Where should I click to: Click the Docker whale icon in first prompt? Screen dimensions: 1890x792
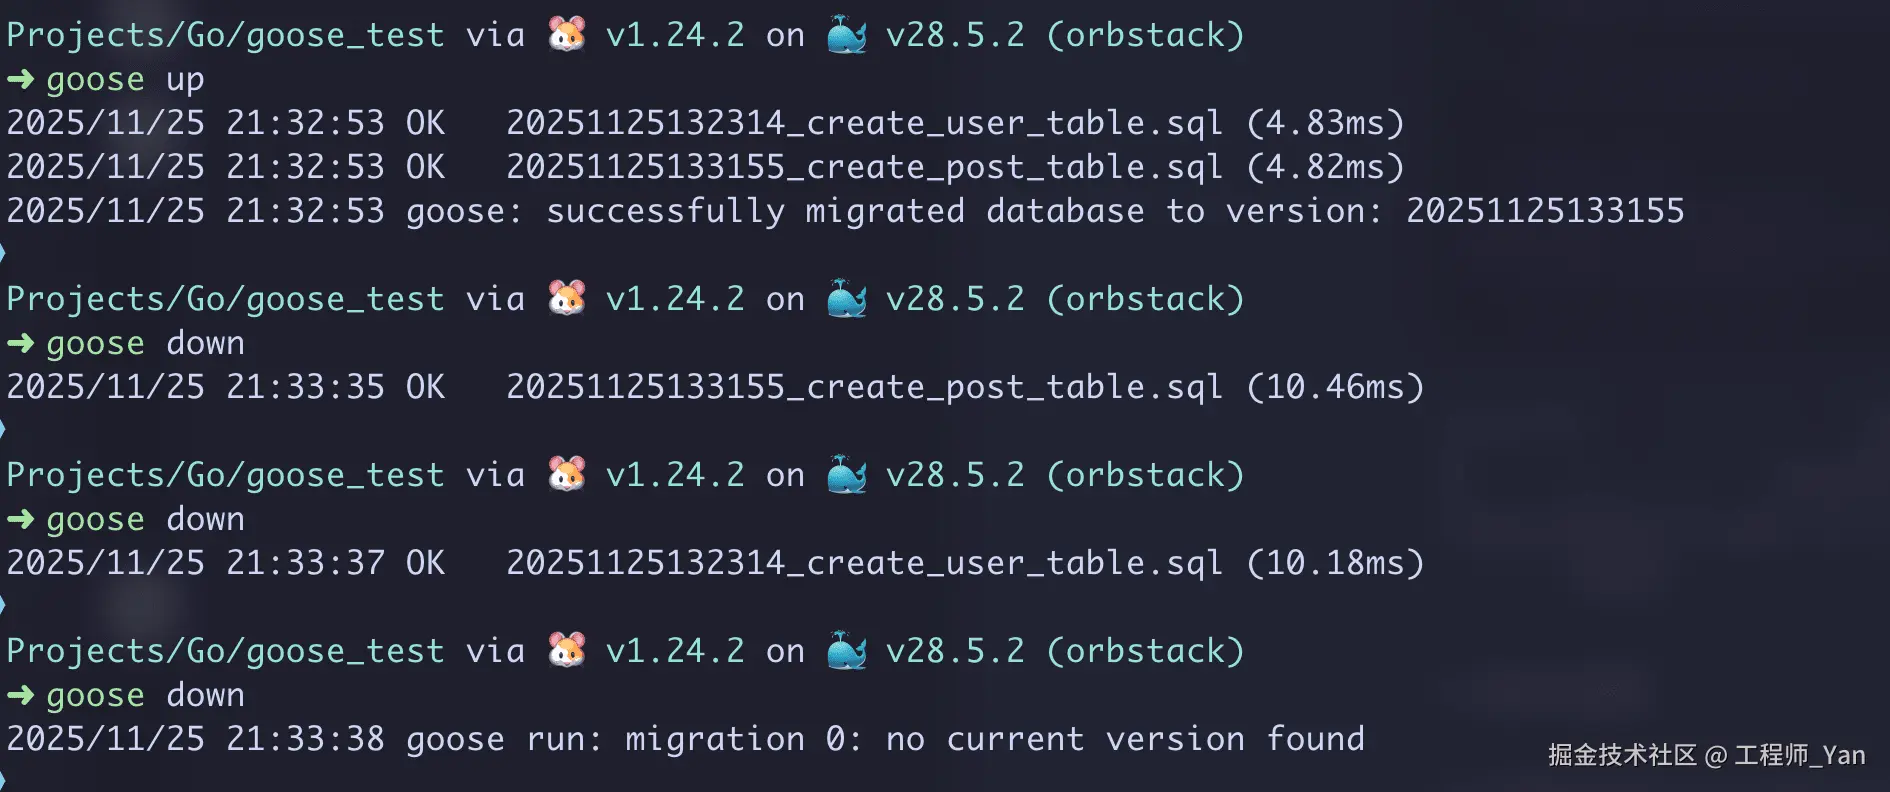point(847,34)
